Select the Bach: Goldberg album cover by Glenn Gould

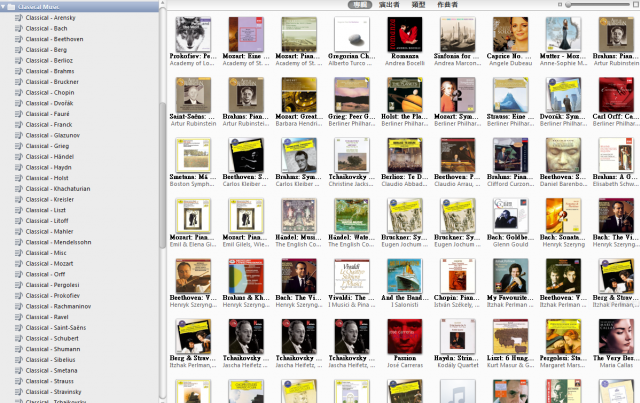tap(510, 216)
